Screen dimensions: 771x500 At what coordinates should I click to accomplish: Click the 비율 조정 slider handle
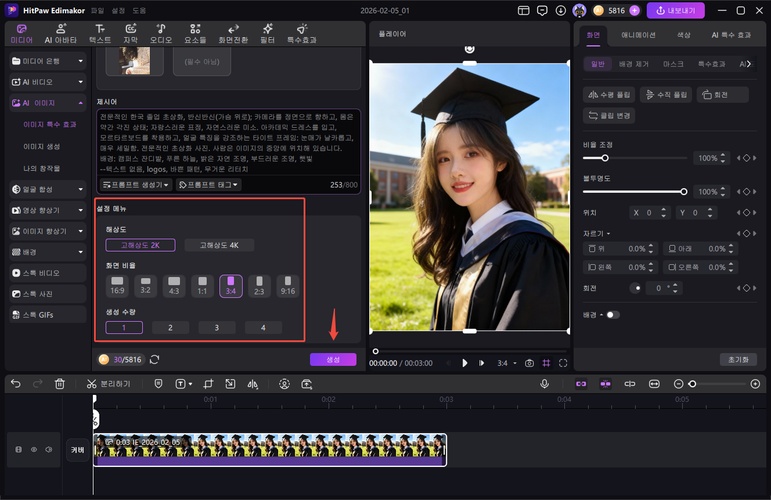point(605,158)
